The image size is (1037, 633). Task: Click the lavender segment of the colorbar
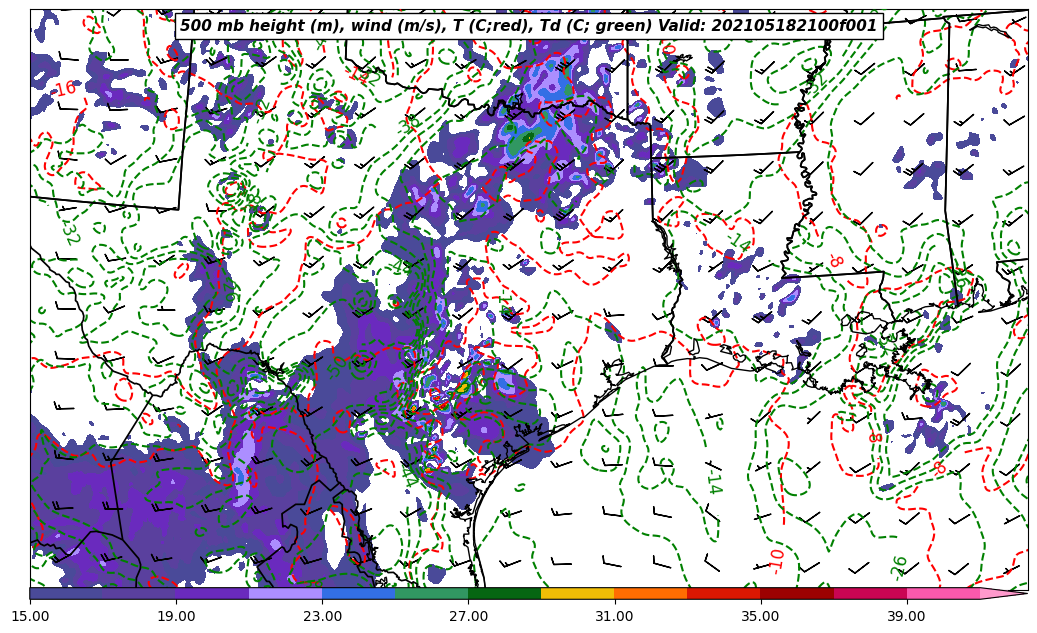point(285,594)
